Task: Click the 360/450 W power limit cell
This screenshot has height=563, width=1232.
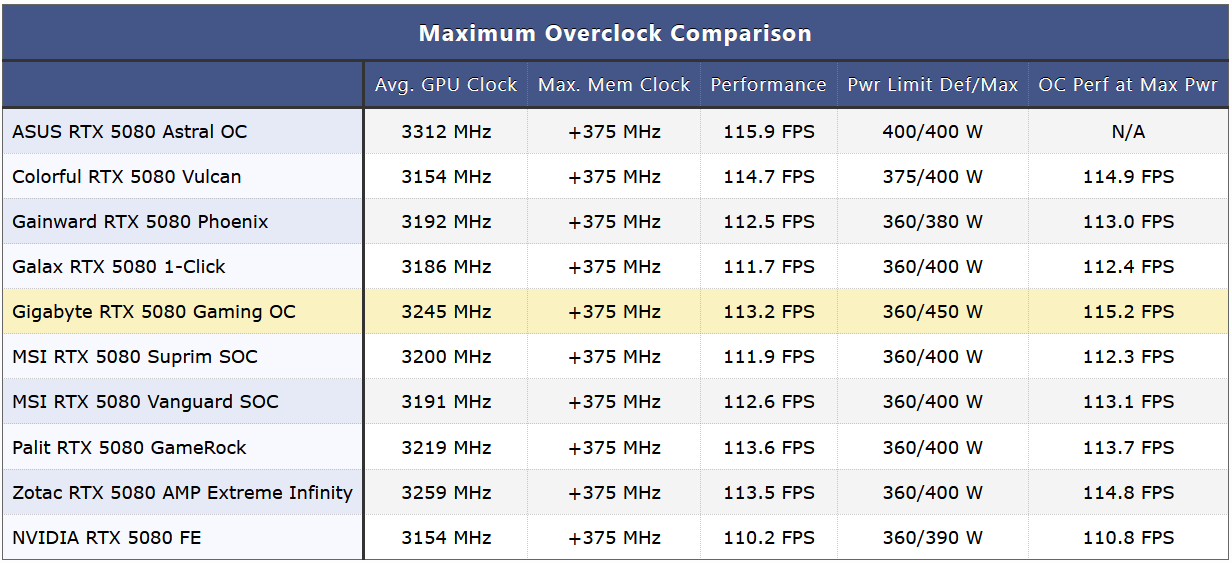Action: click(932, 312)
